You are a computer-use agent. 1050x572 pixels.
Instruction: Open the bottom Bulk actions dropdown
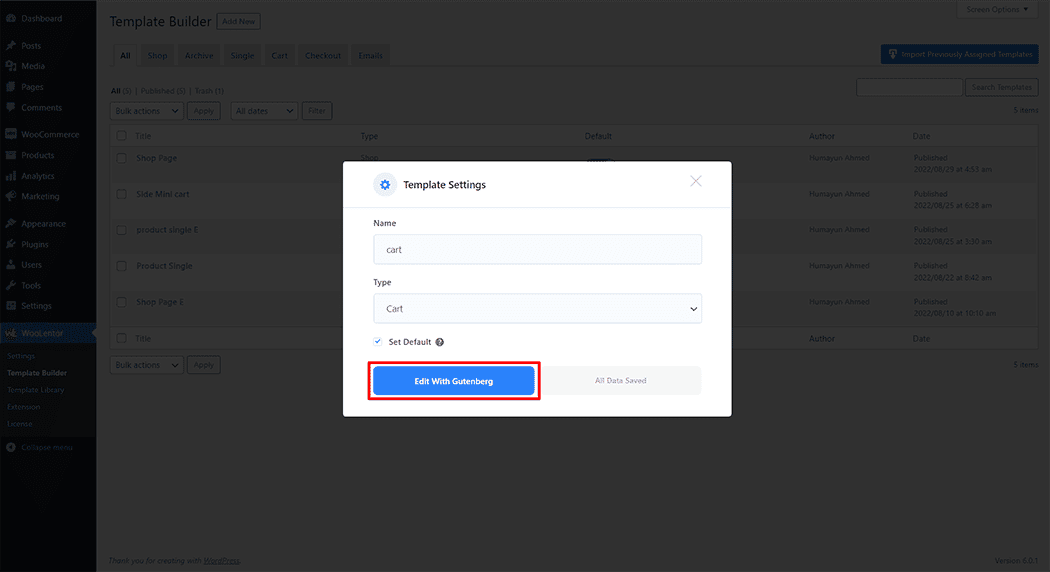click(147, 365)
